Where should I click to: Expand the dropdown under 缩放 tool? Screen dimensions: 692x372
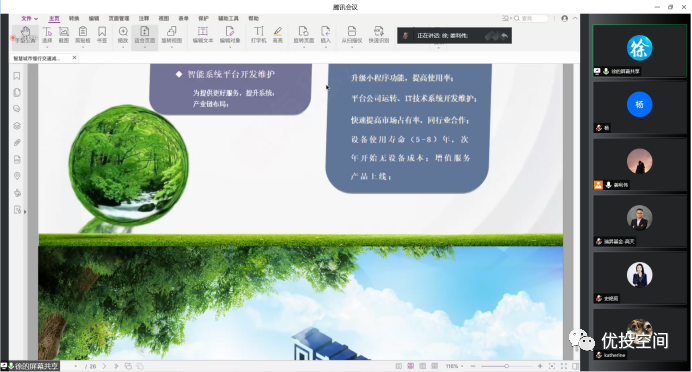point(123,46)
